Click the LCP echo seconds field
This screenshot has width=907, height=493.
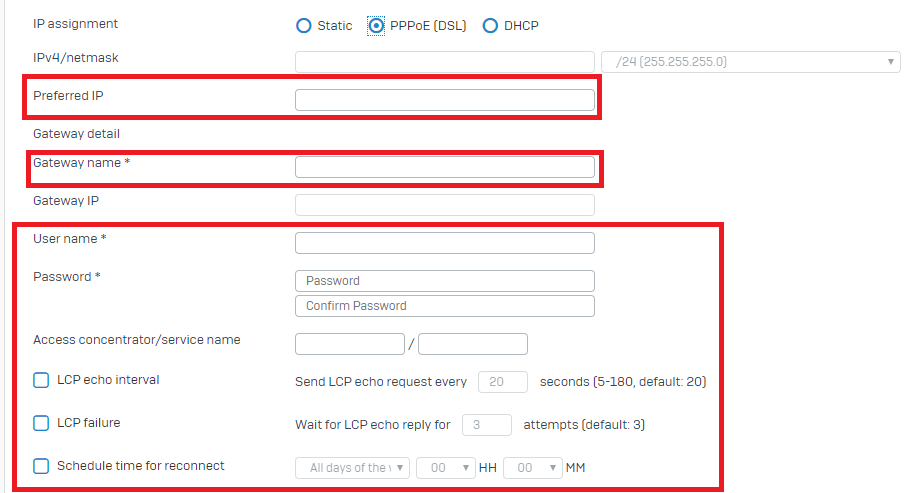click(x=503, y=382)
